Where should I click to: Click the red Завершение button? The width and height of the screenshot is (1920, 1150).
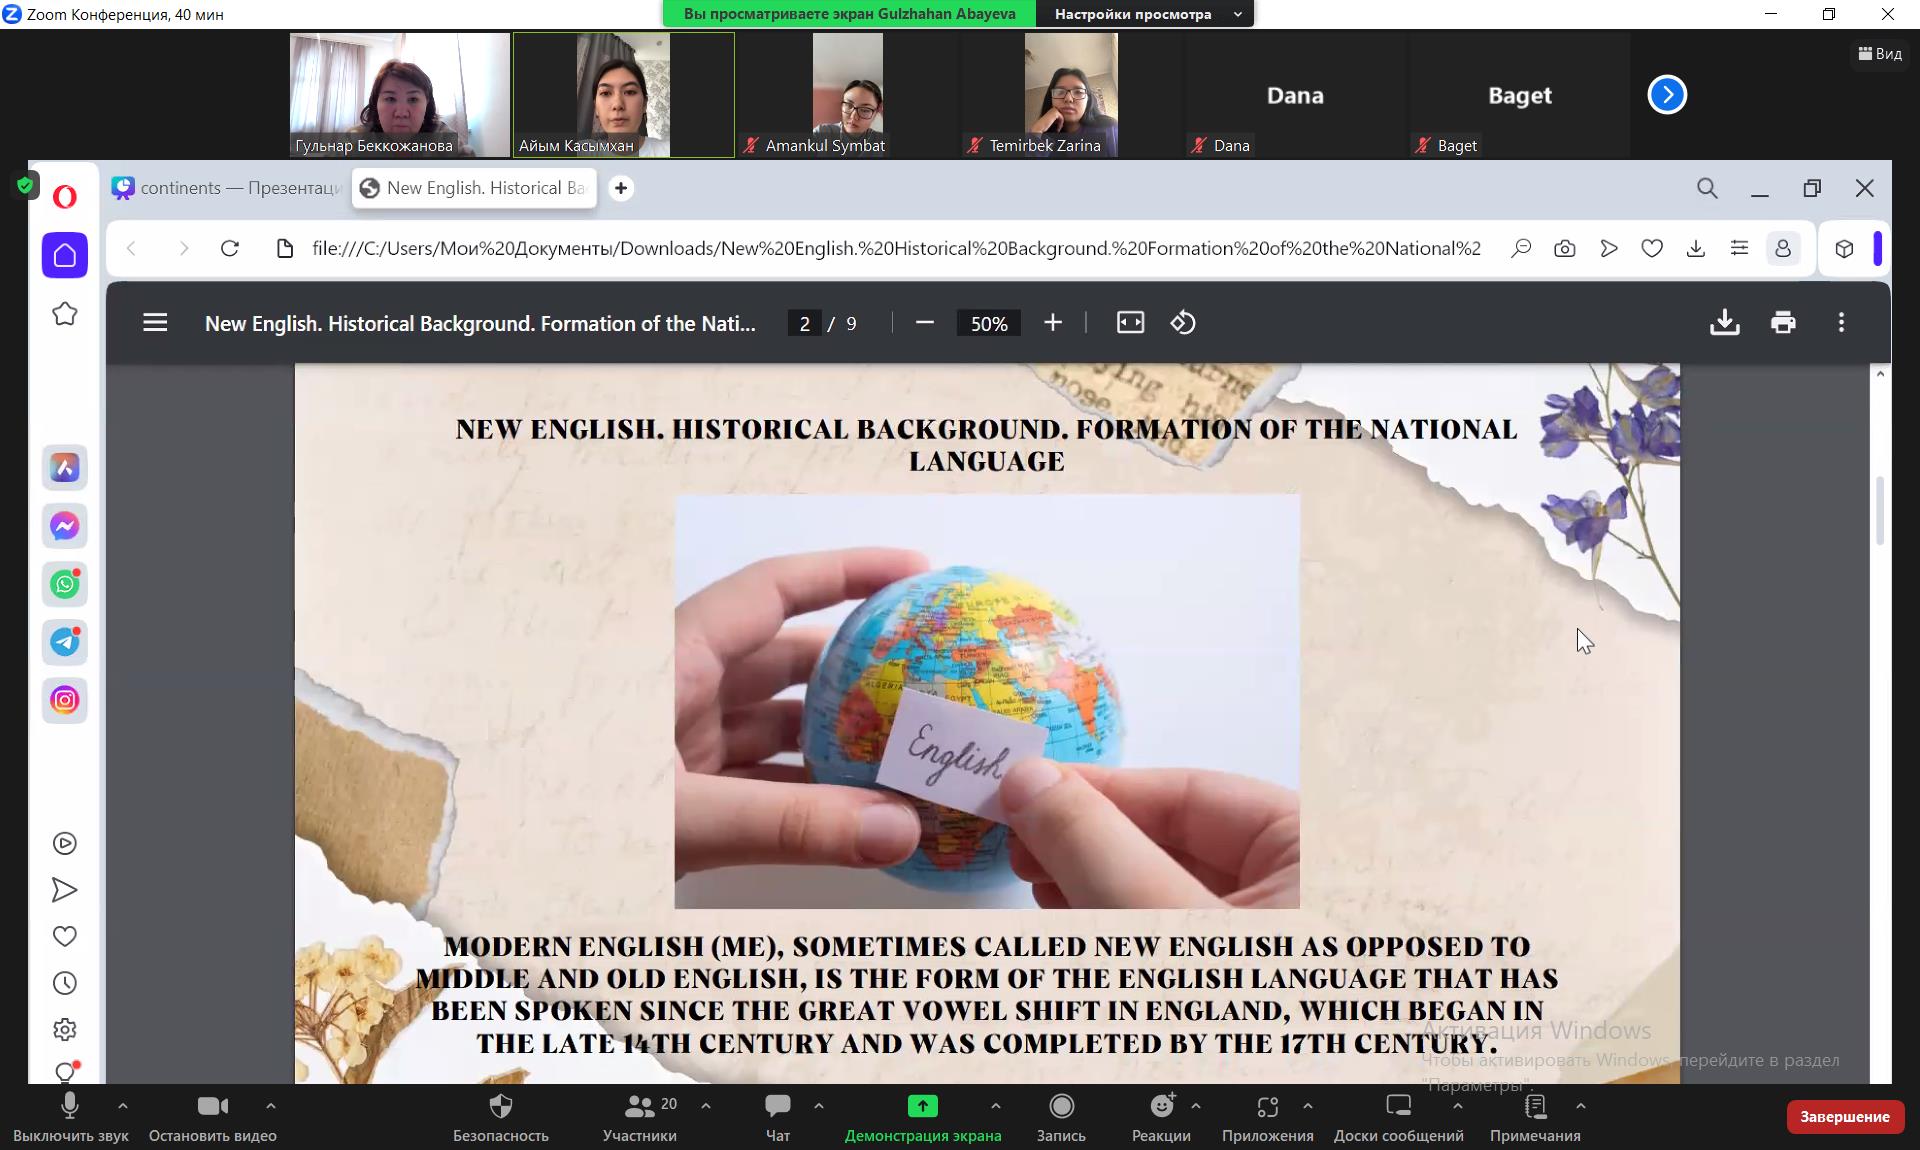pos(1844,1117)
